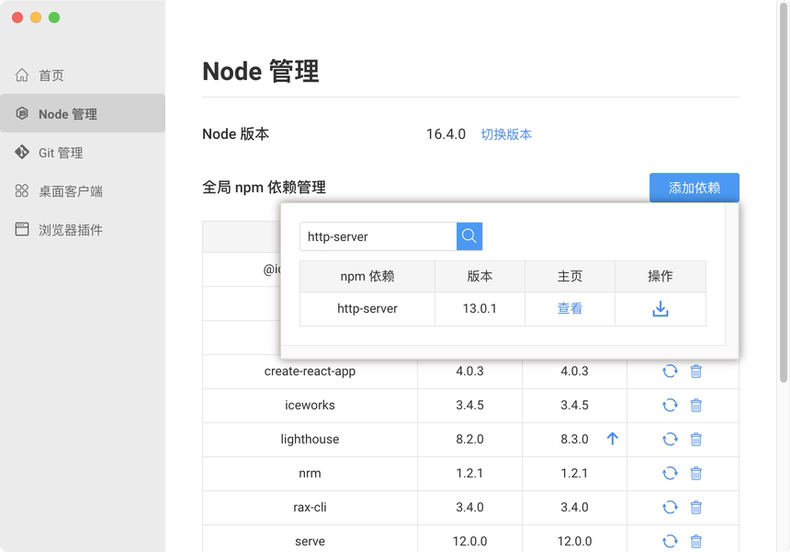790x552 pixels.
Task: Focus the http-server search input
Action: tap(378, 237)
